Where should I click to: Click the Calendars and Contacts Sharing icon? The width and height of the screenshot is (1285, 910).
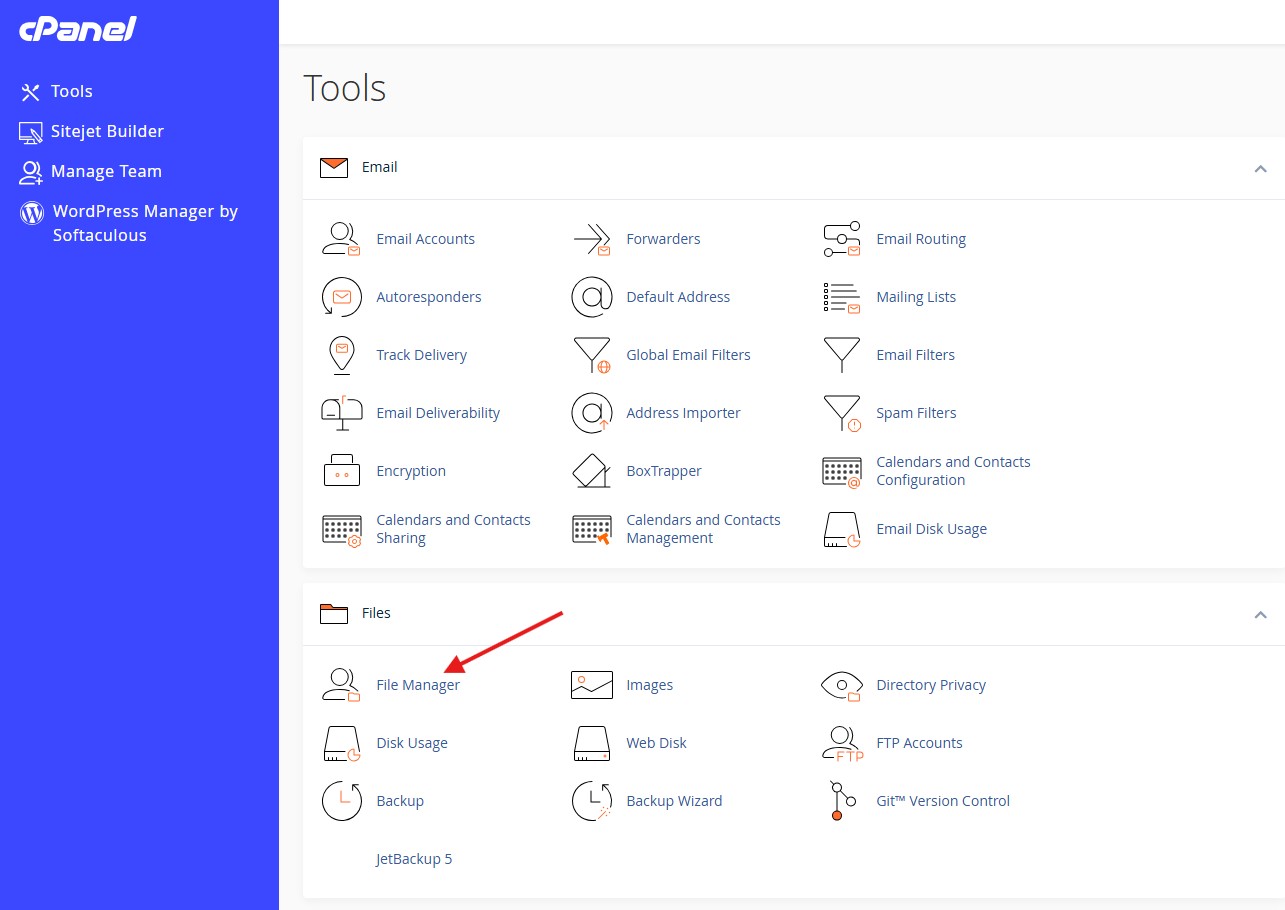coord(341,529)
